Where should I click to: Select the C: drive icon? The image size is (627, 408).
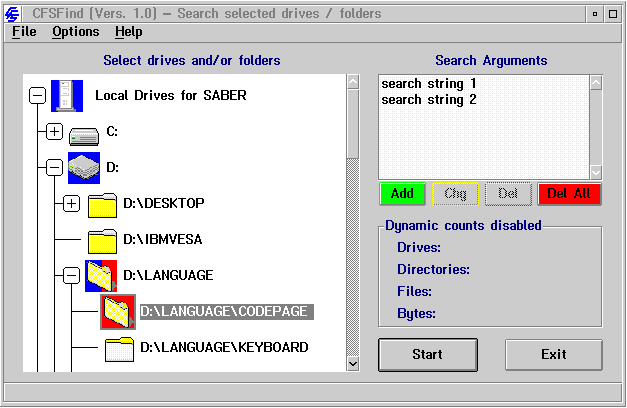coord(84,136)
